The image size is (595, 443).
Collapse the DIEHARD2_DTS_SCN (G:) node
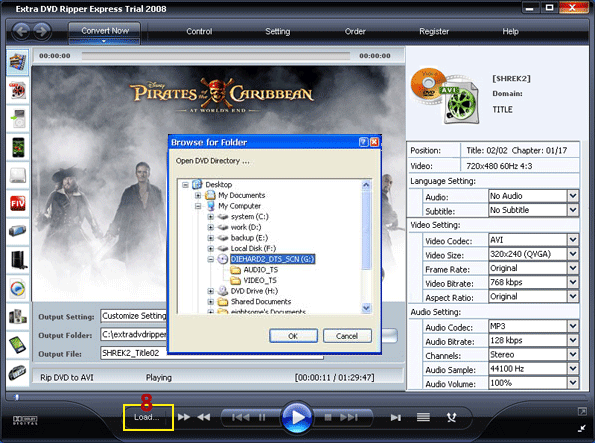click(x=211, y=259)
